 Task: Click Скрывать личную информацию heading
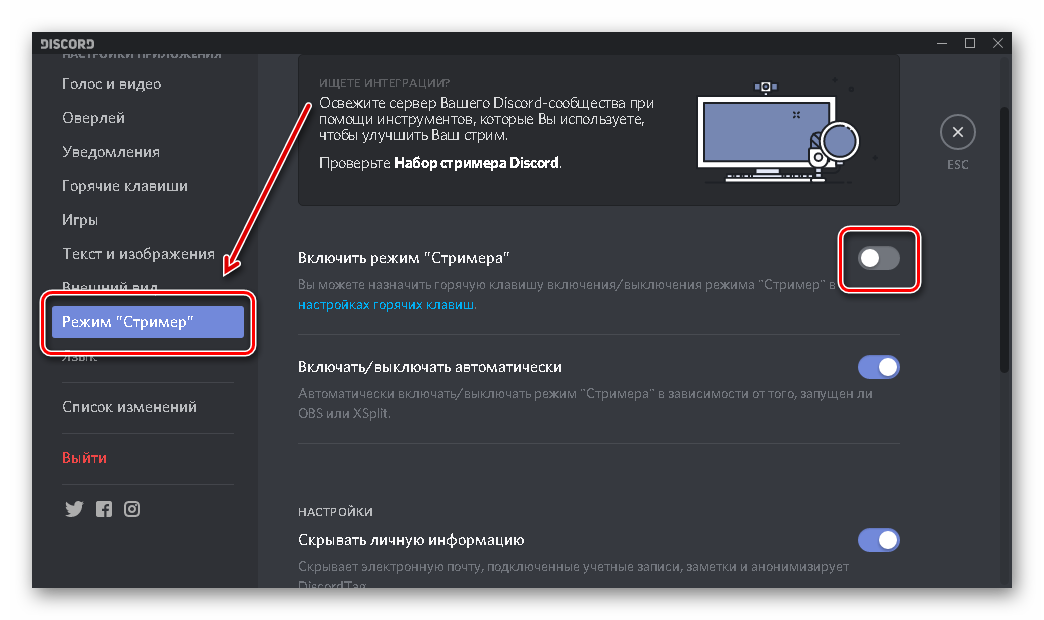coord(411,540)
